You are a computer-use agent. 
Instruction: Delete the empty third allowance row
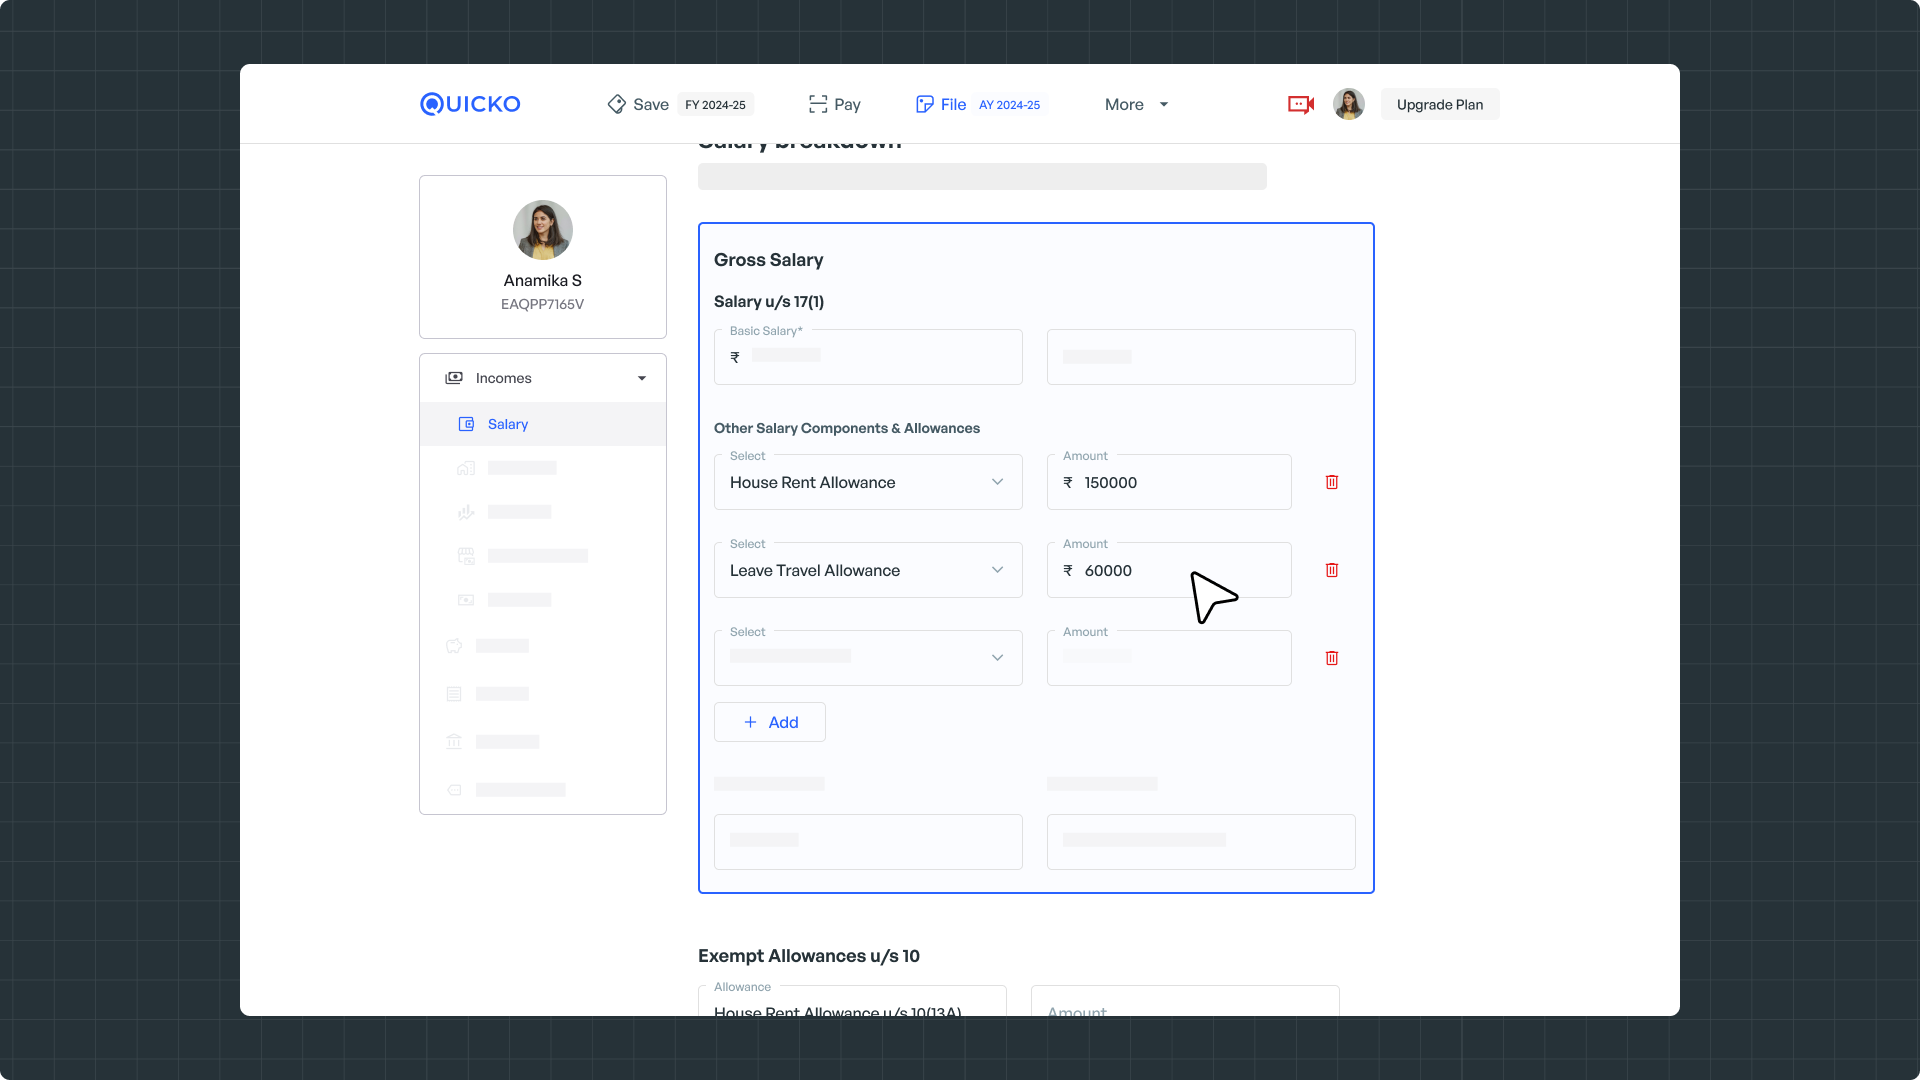tap(1331, 658)
